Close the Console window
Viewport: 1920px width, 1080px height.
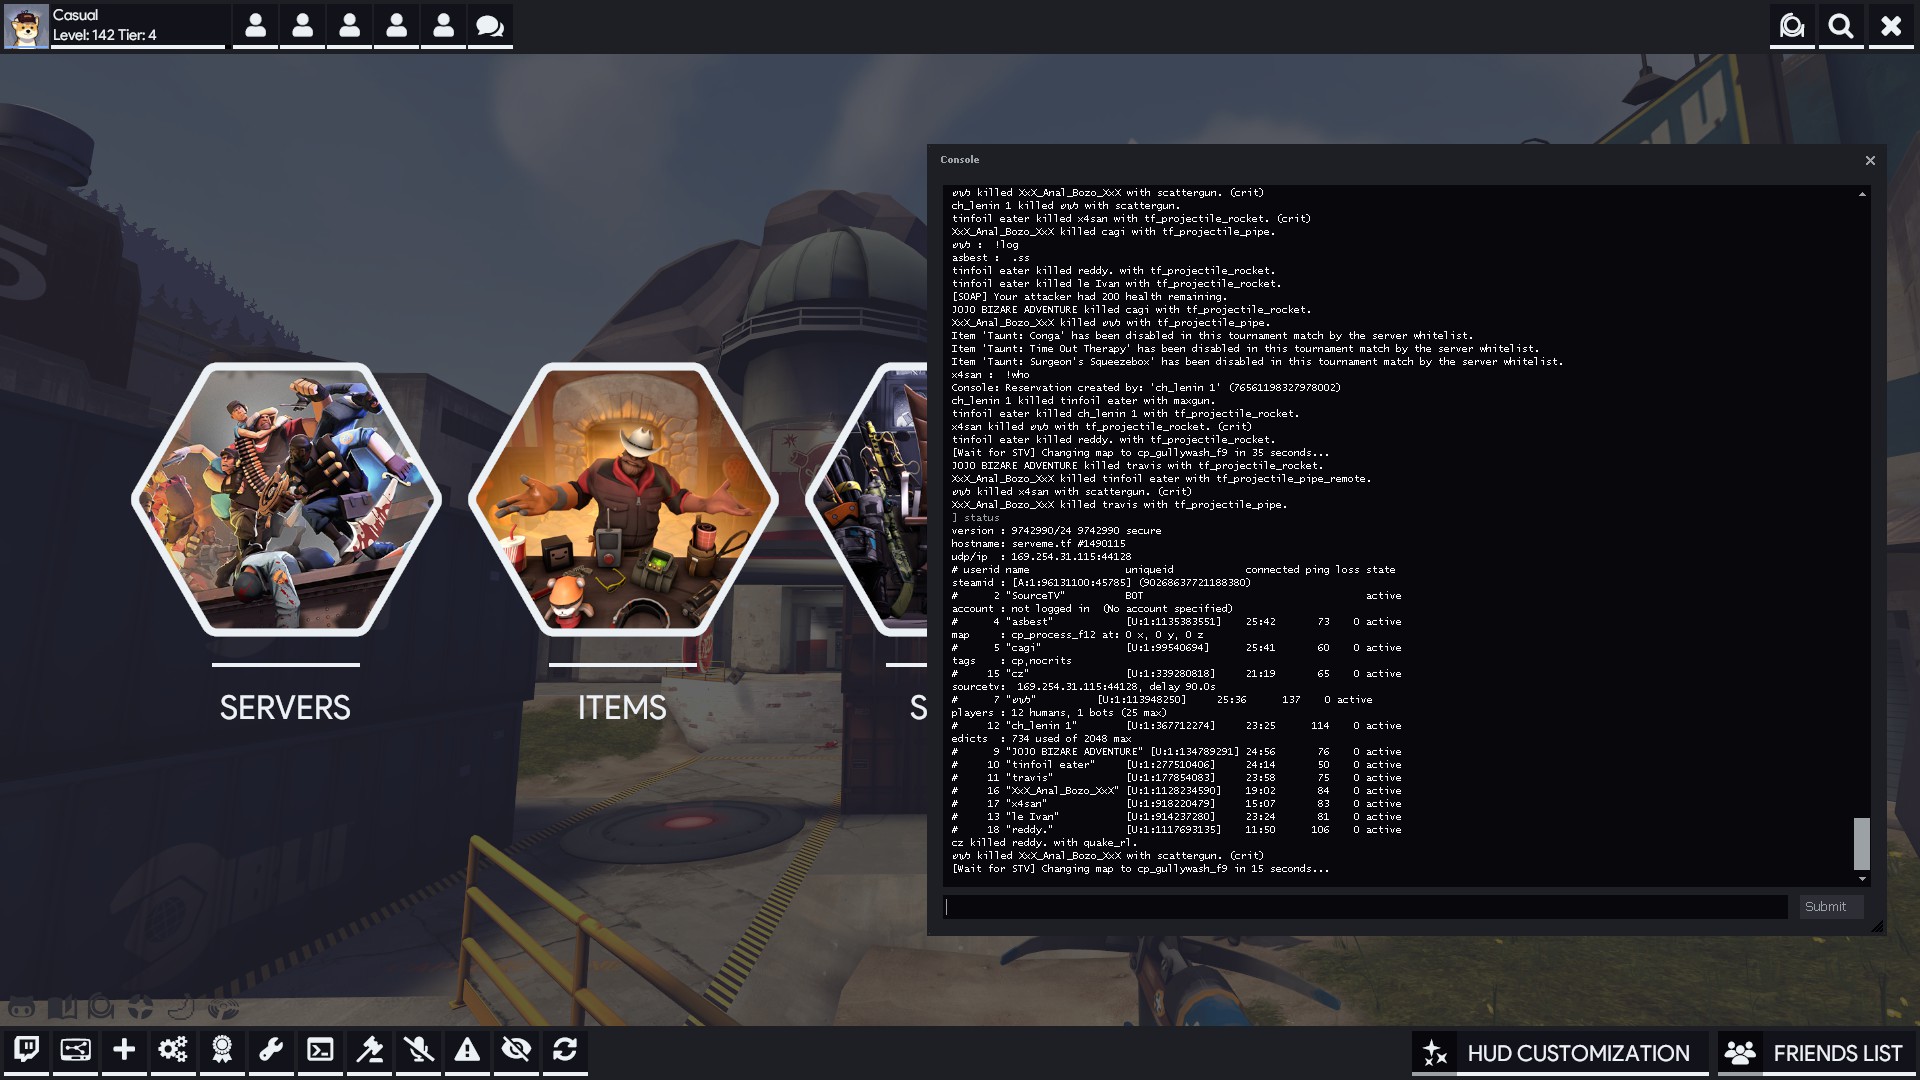coord(1870,160)
